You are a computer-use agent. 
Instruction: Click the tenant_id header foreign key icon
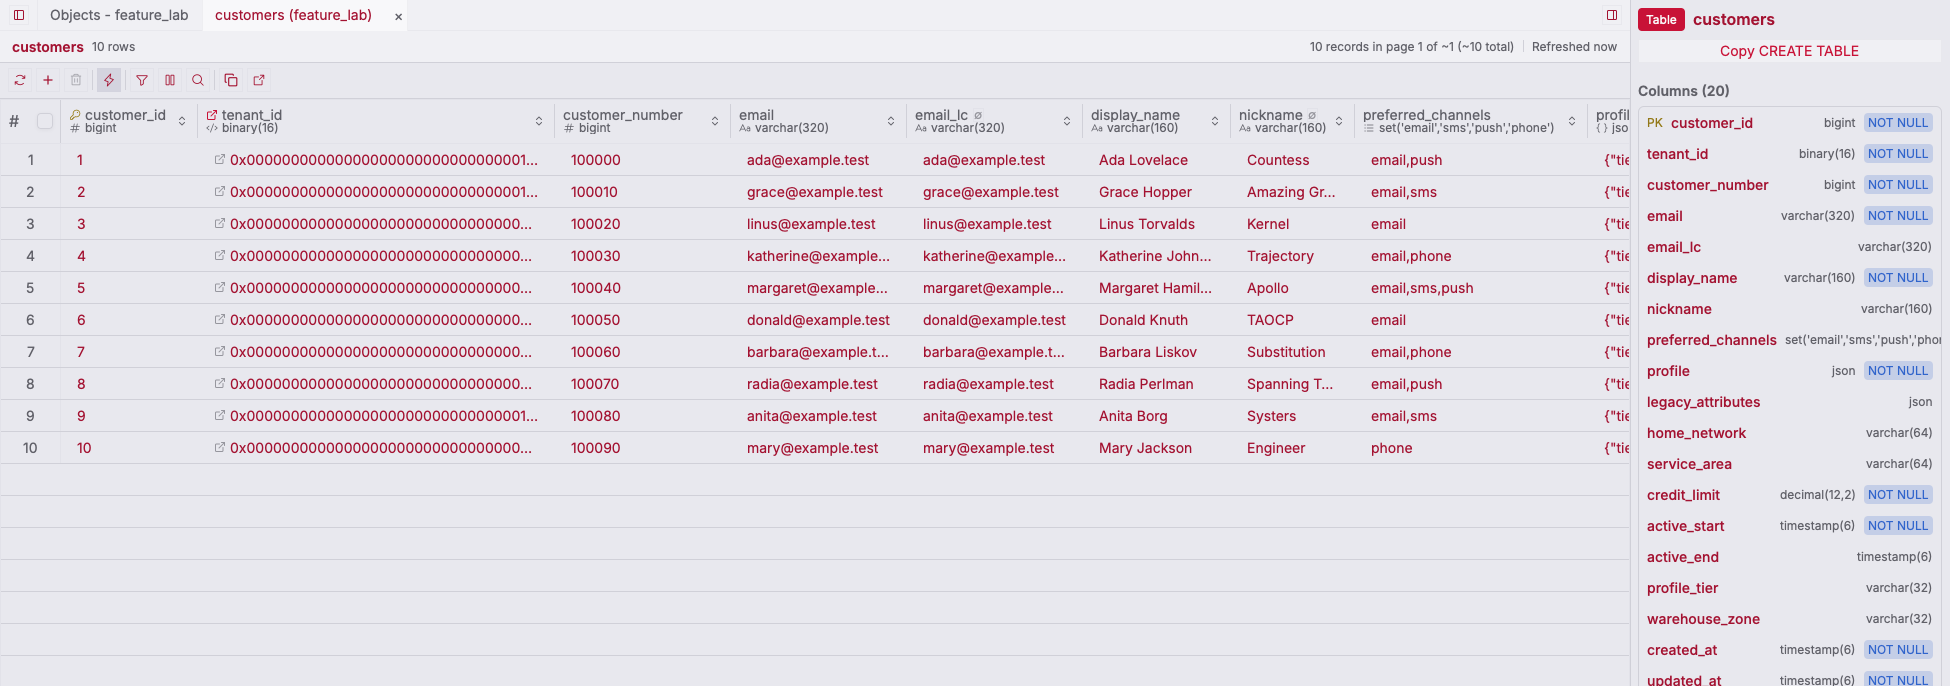coord(212,115)
